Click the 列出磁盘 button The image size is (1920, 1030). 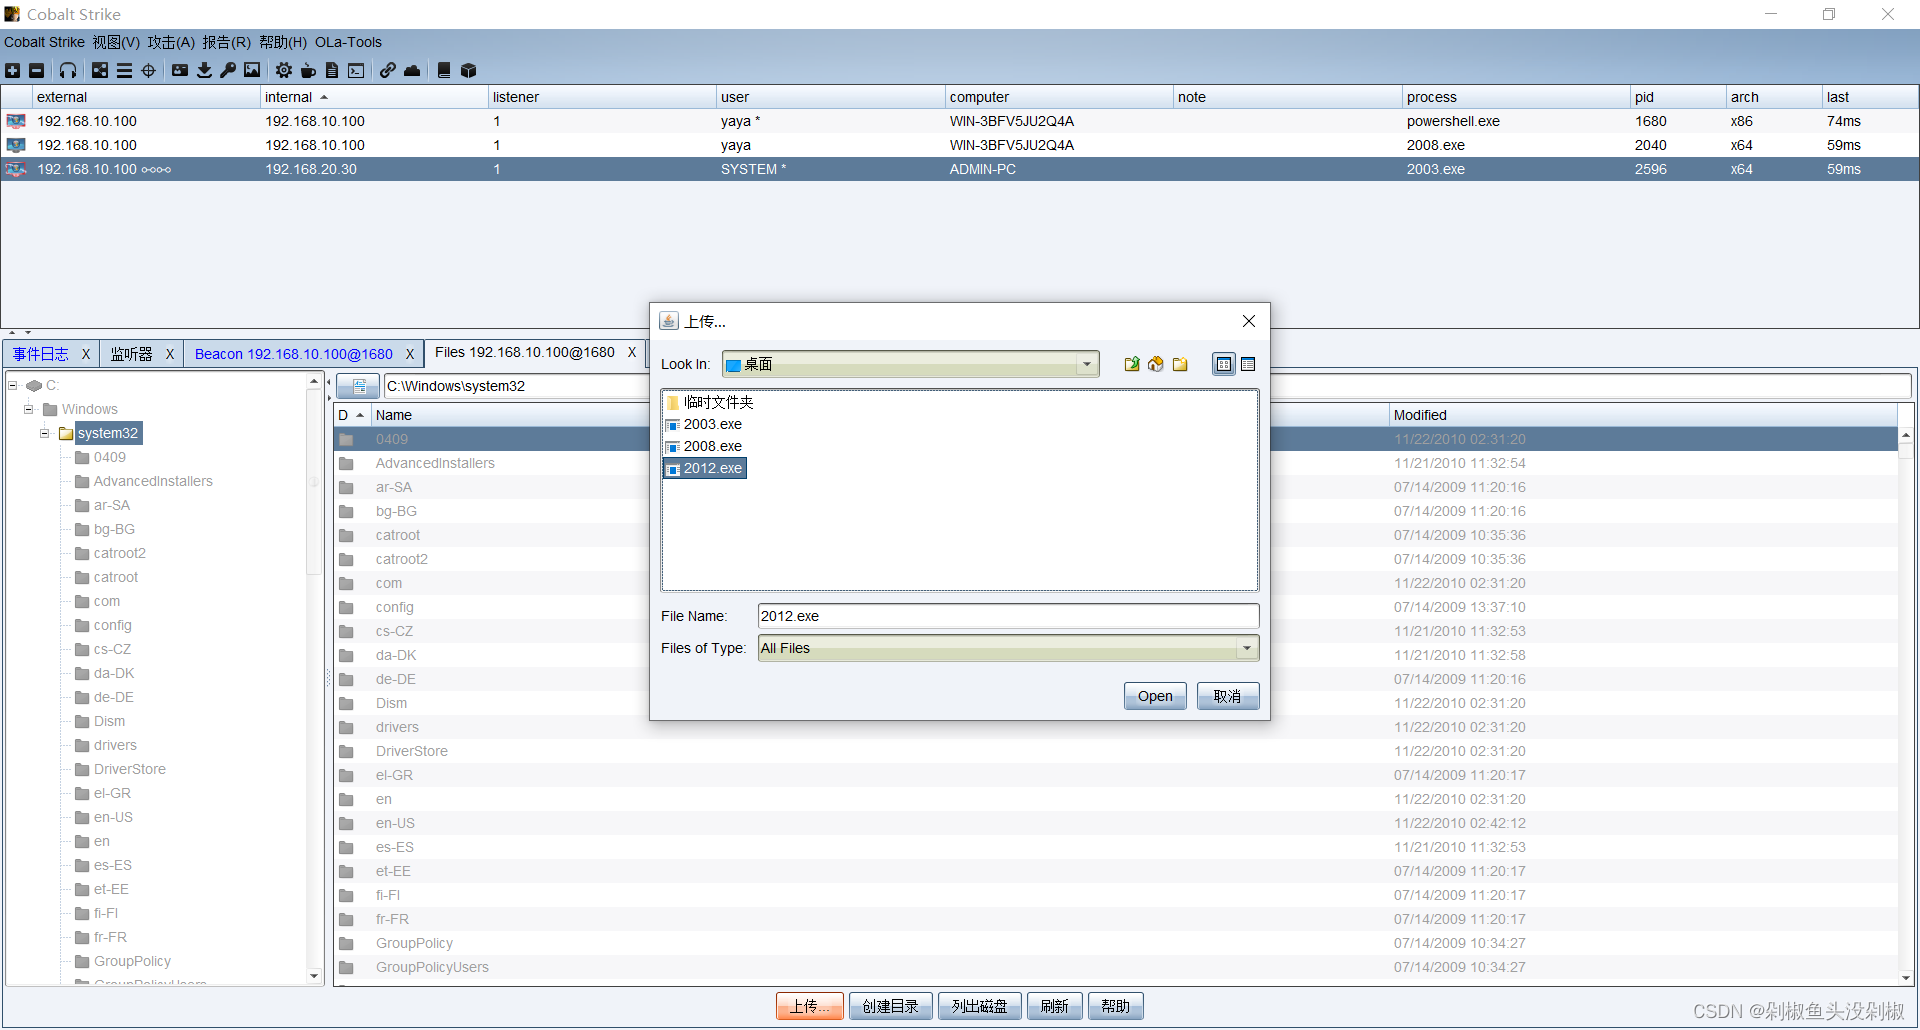[979, 1006]
